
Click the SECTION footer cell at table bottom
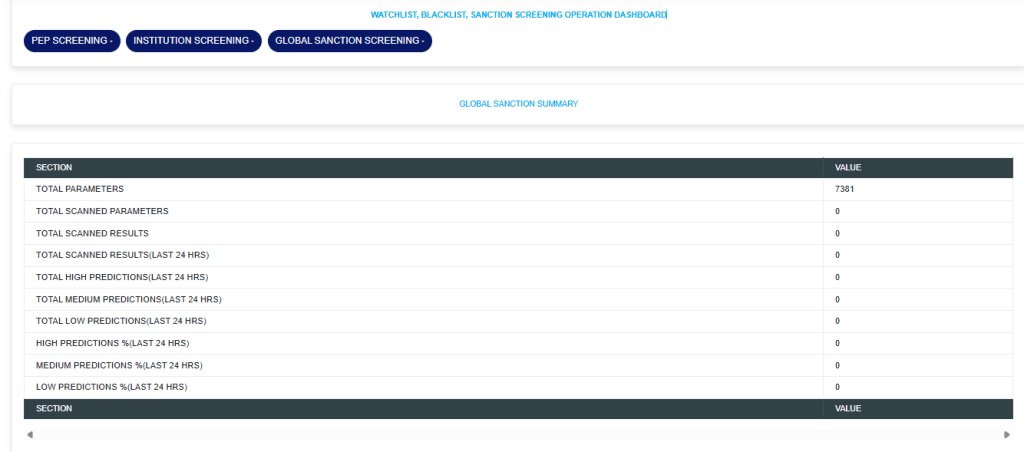pos(54,409)
